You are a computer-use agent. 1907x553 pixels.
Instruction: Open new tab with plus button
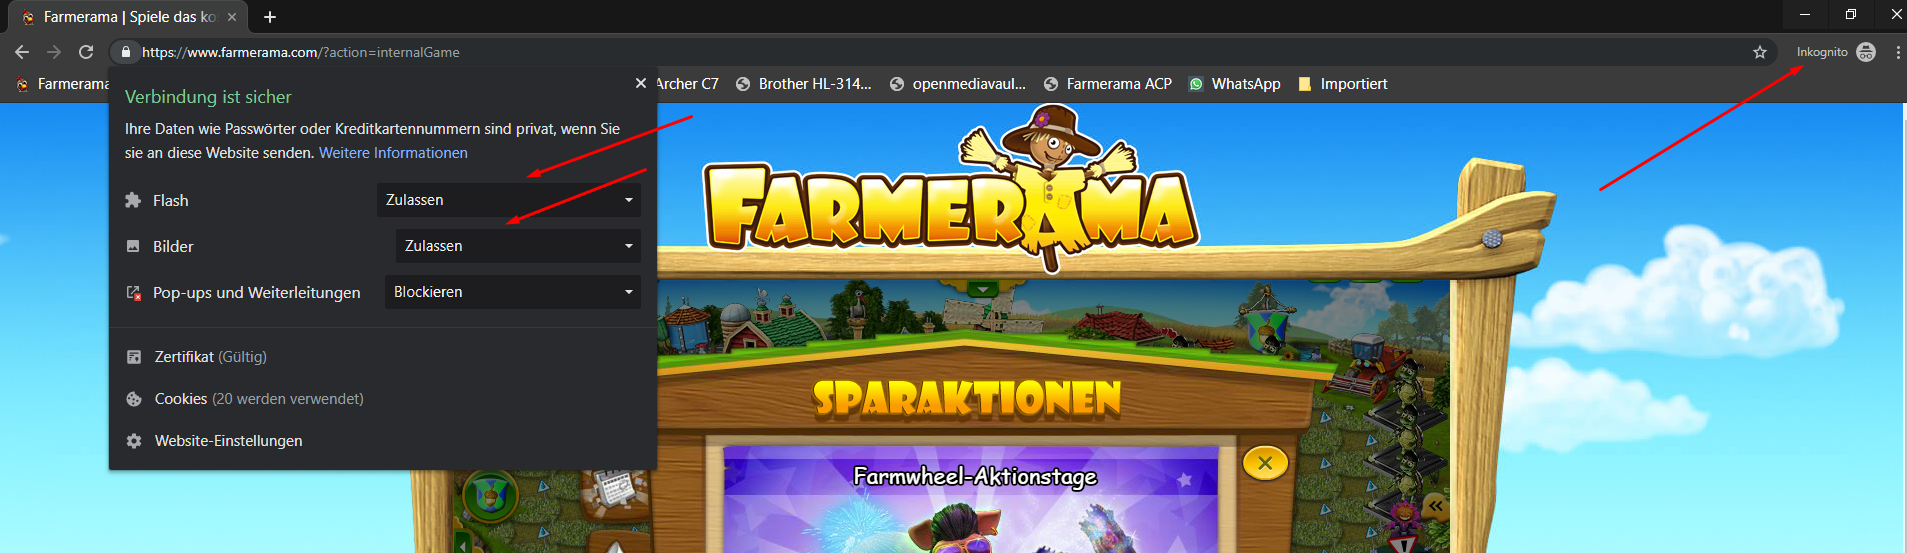click(x=270, y=17)
